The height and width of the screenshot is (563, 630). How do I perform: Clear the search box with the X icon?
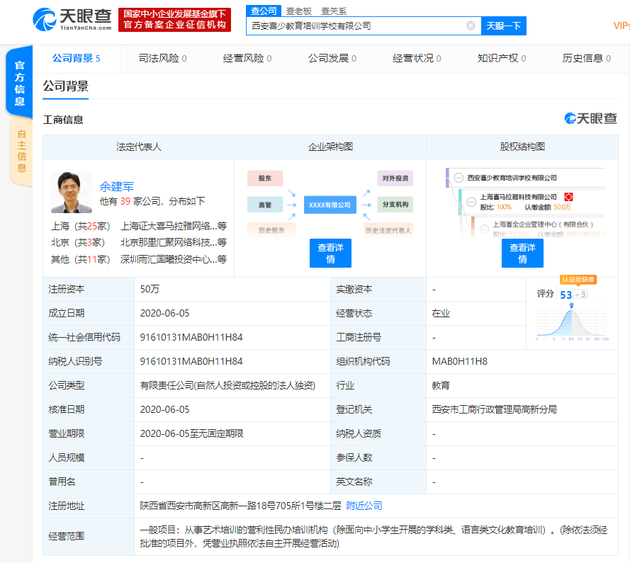471,26
